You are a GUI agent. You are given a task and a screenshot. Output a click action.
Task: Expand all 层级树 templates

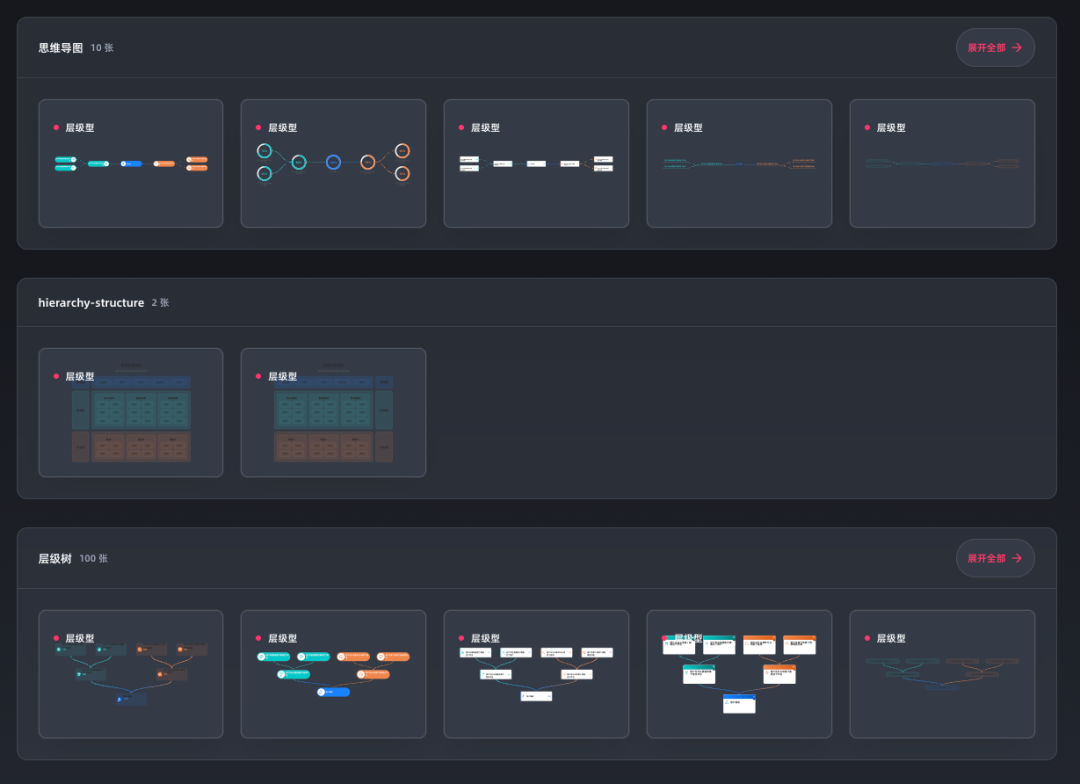994,559
